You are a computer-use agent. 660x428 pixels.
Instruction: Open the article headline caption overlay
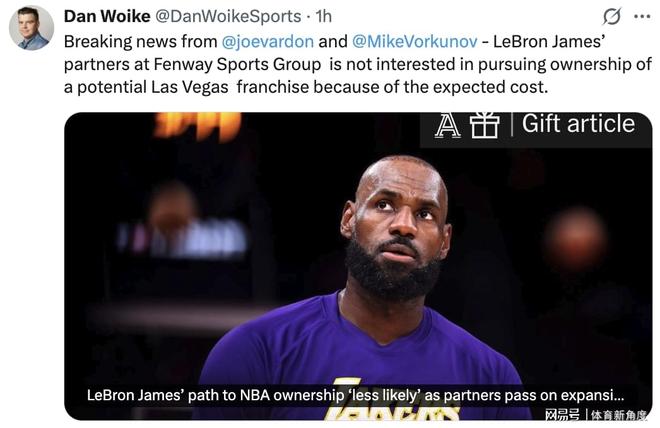coord(355,395)
